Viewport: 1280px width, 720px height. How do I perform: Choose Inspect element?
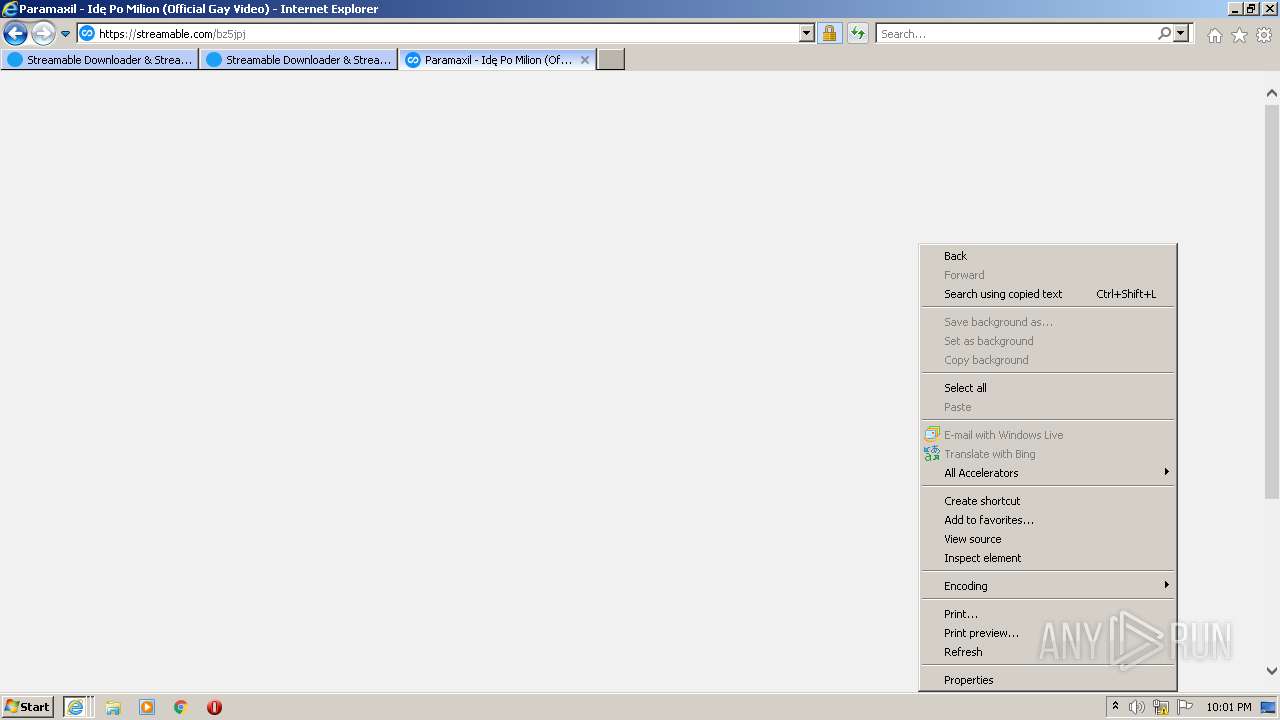(1048, 558)
